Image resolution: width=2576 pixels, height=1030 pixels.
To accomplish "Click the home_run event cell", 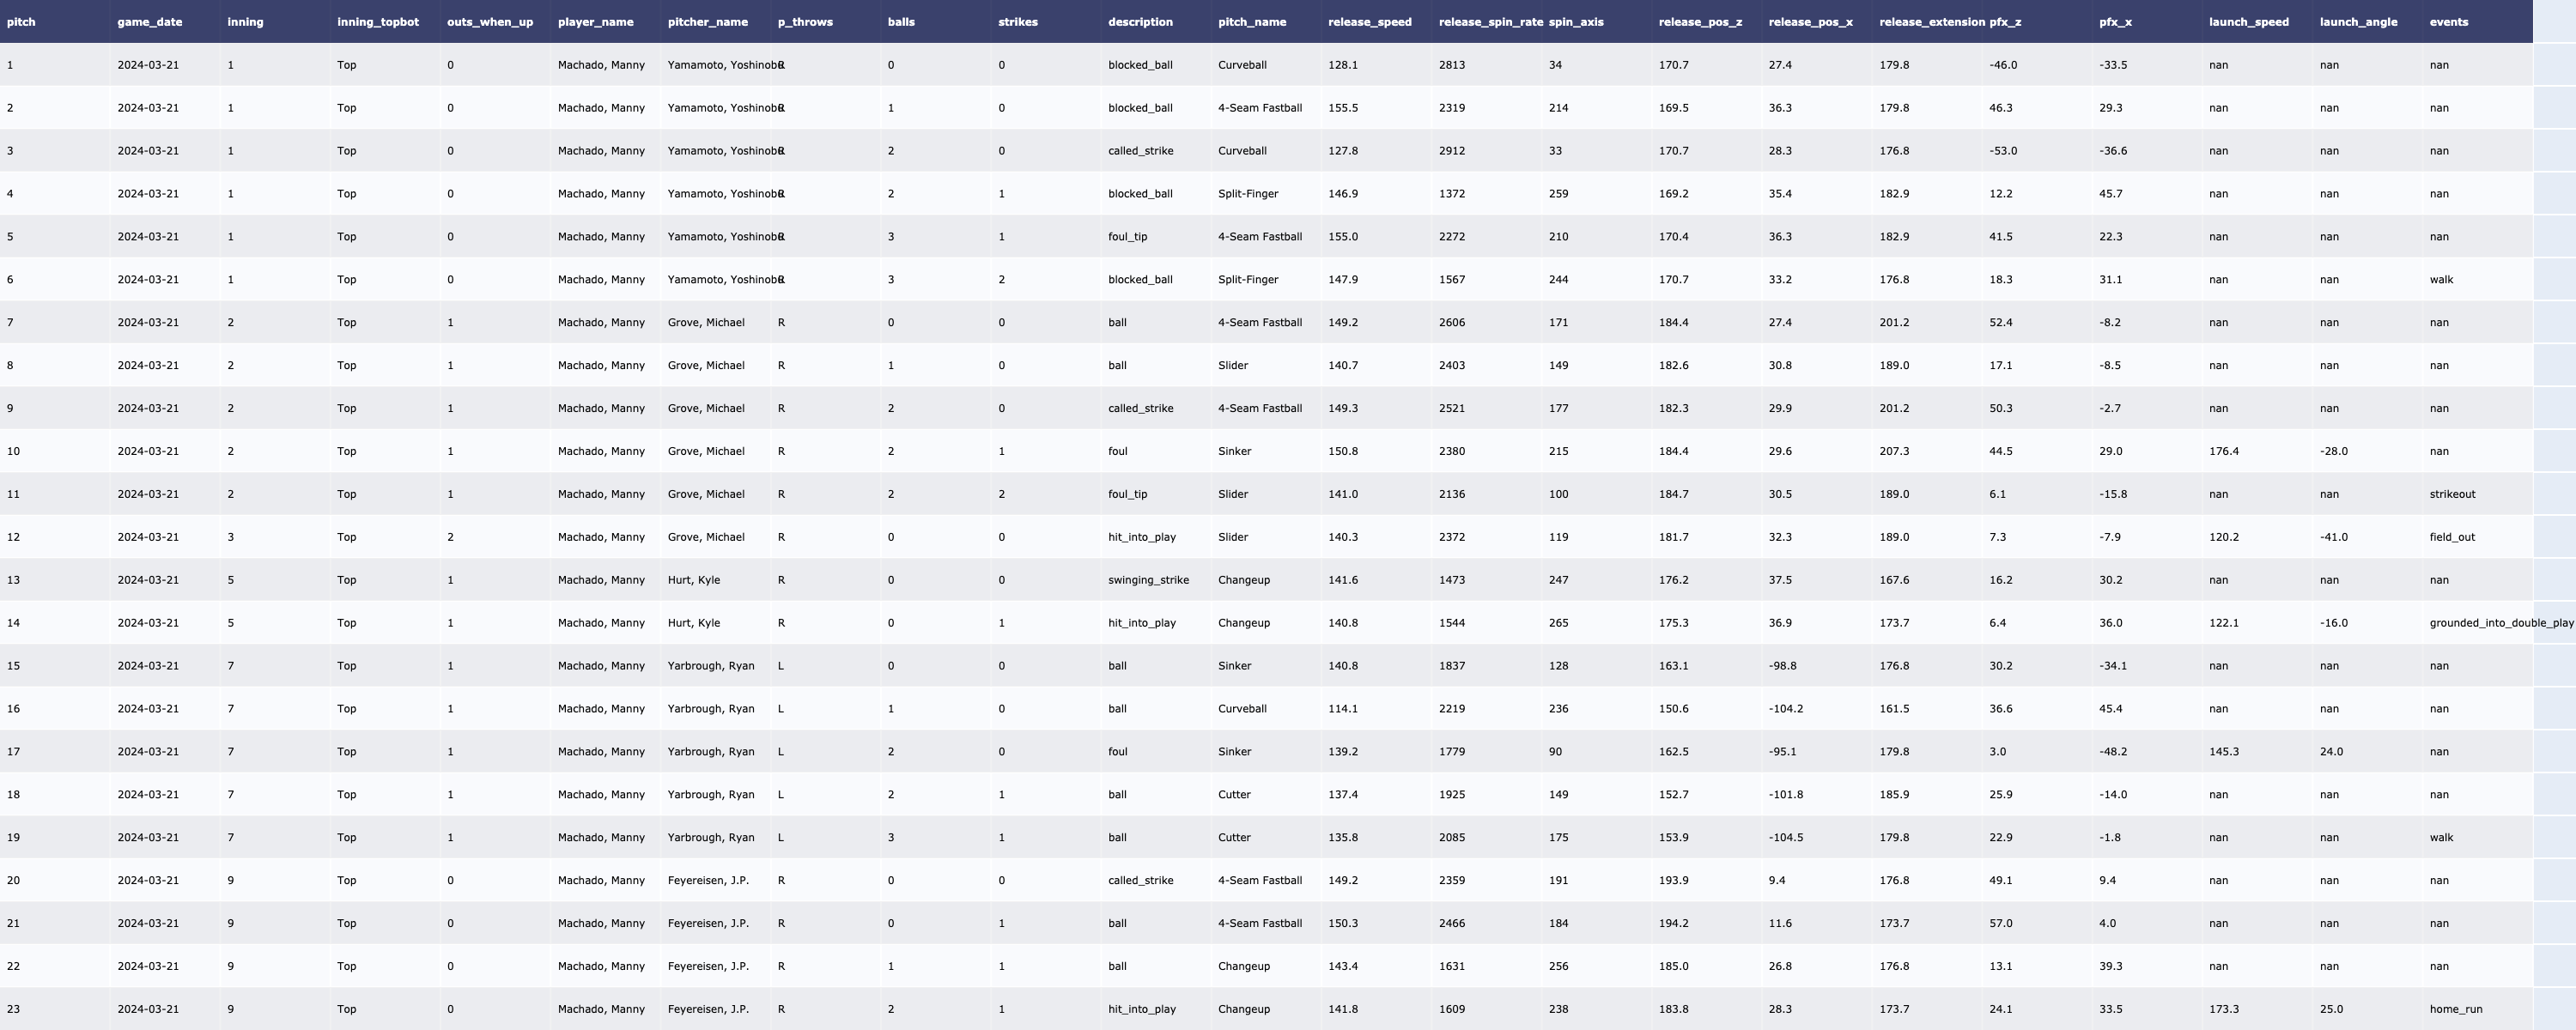I will click(x=2455, y=1009).
